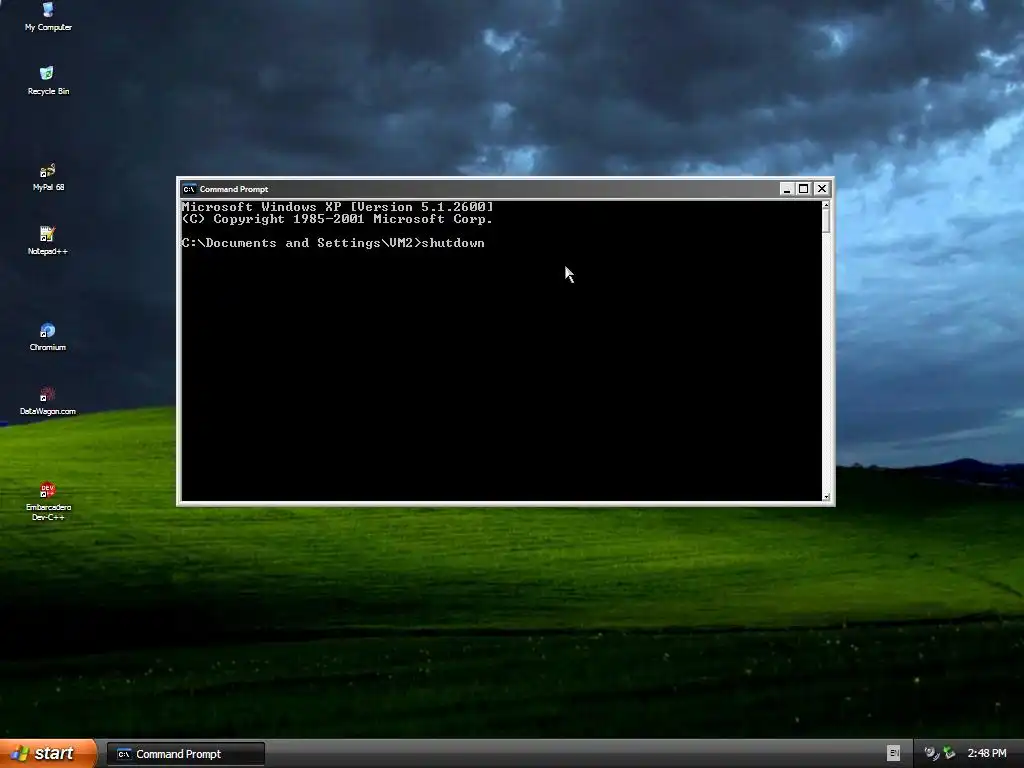This screenshot has width=1024, height=768.
Task: Click the 'C:\Documents and Settings\VM2>' prompt
Action: [302, 243]
